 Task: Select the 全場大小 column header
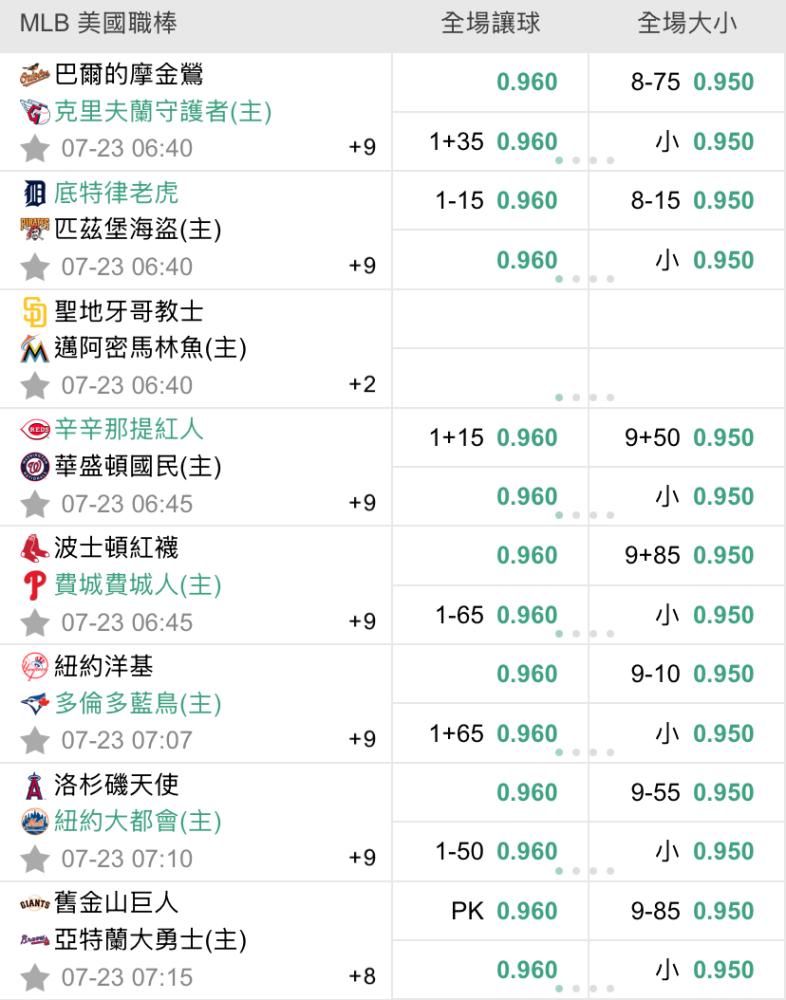tap(686, 24)
